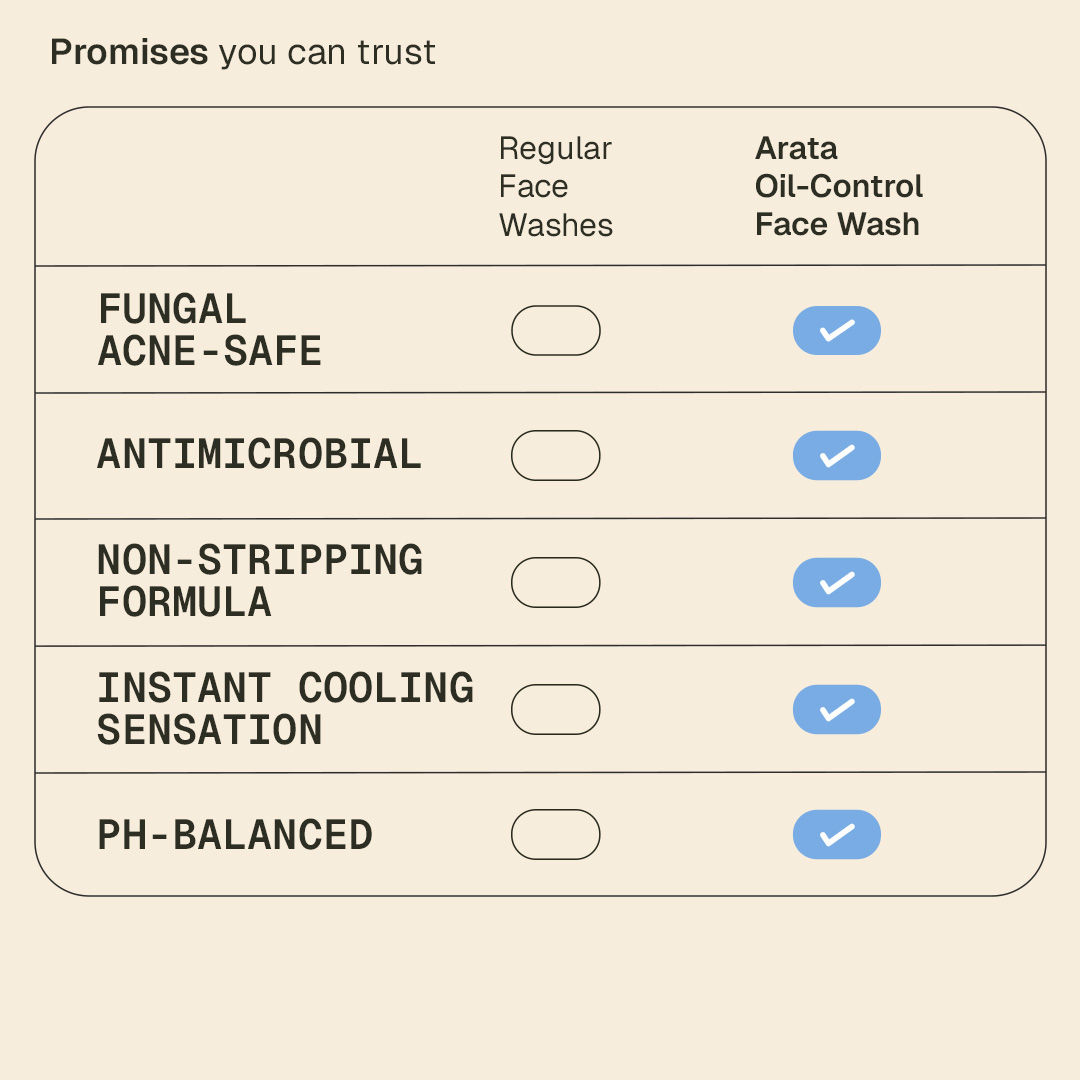The image size is (1080, 1080).
Task: Click the ANTIMICROBIAL label
Action: click(259, 455)
